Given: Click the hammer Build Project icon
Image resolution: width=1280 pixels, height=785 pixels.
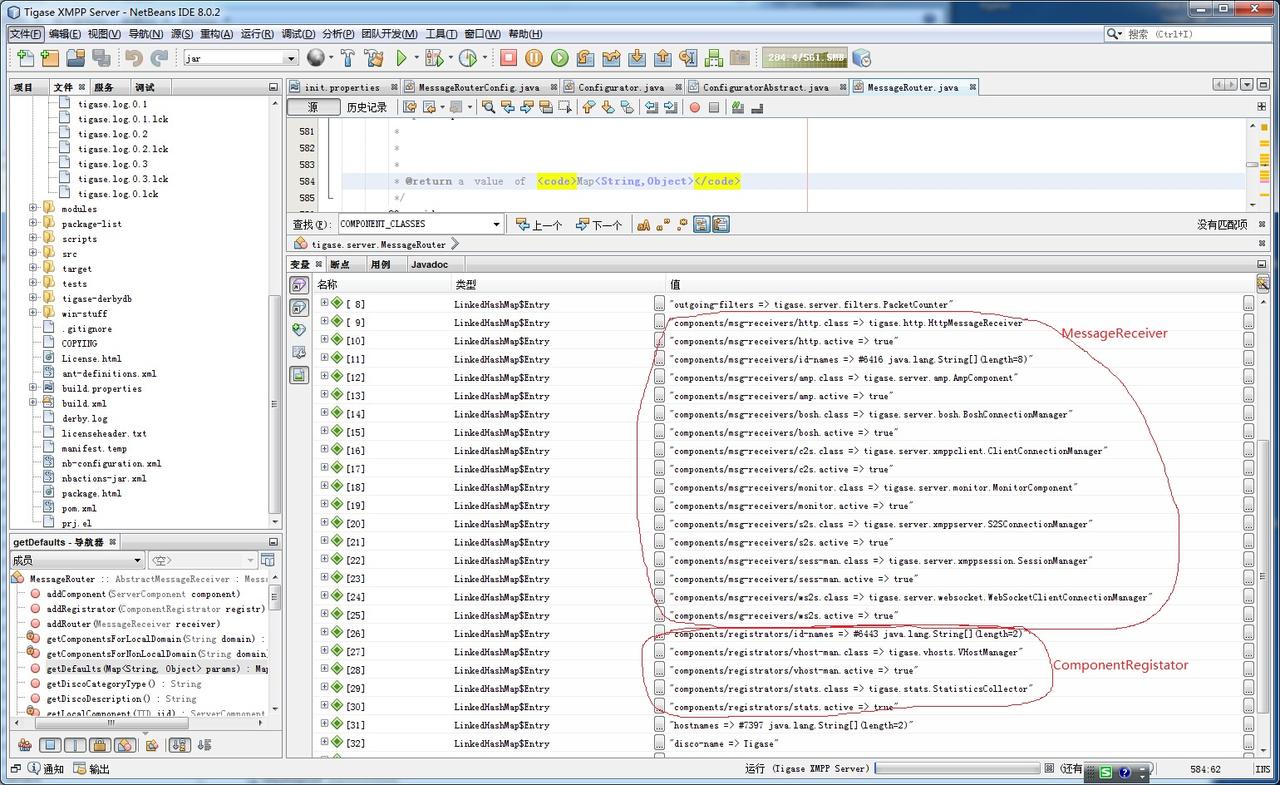Looking at the screenshot, I should (x=347, y=58).
